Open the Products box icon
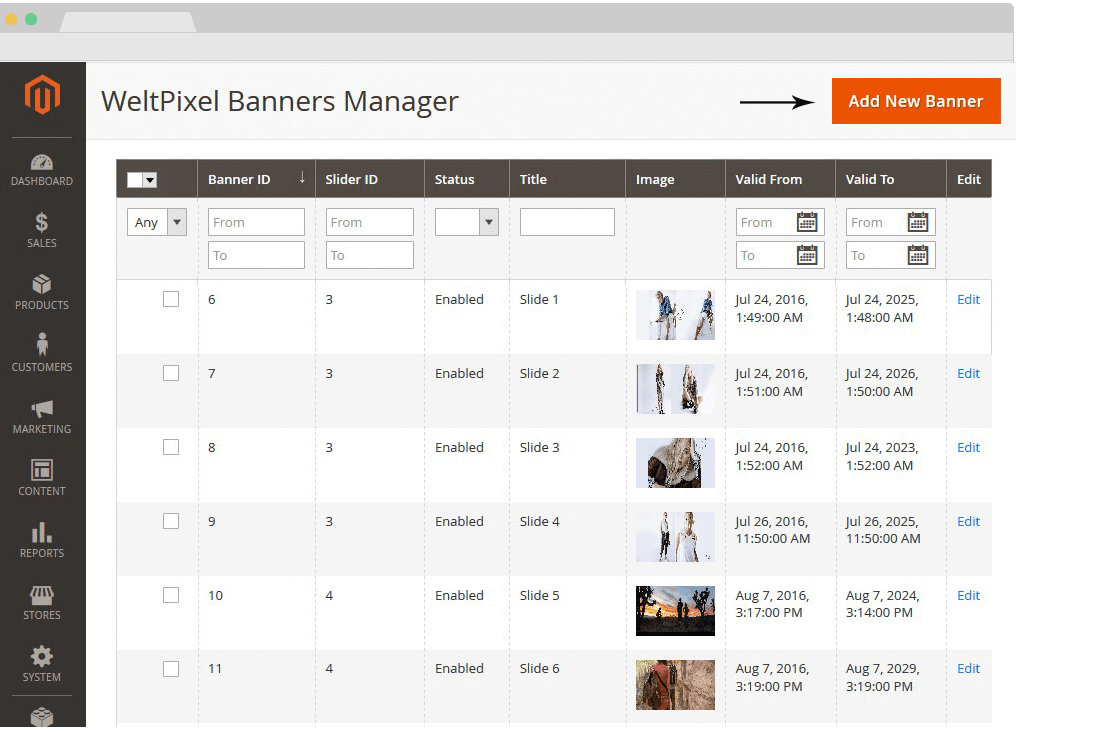The height and width of the screenshot is (732, 1094). pyautogui.click(x=42, y=285)
